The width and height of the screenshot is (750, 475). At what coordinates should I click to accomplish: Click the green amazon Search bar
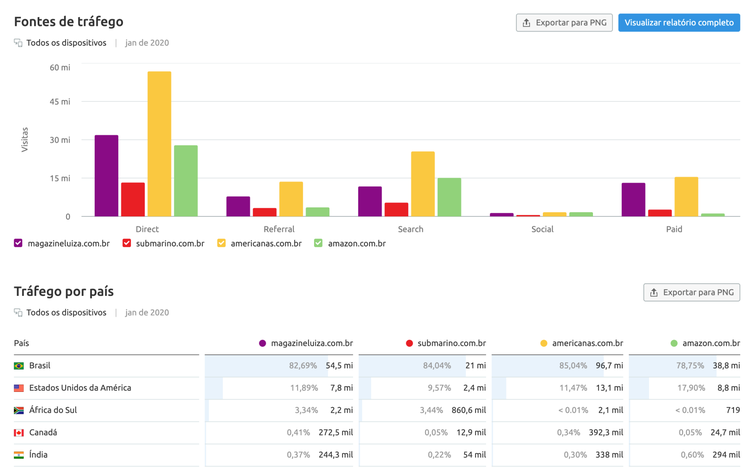click(449, 197)
